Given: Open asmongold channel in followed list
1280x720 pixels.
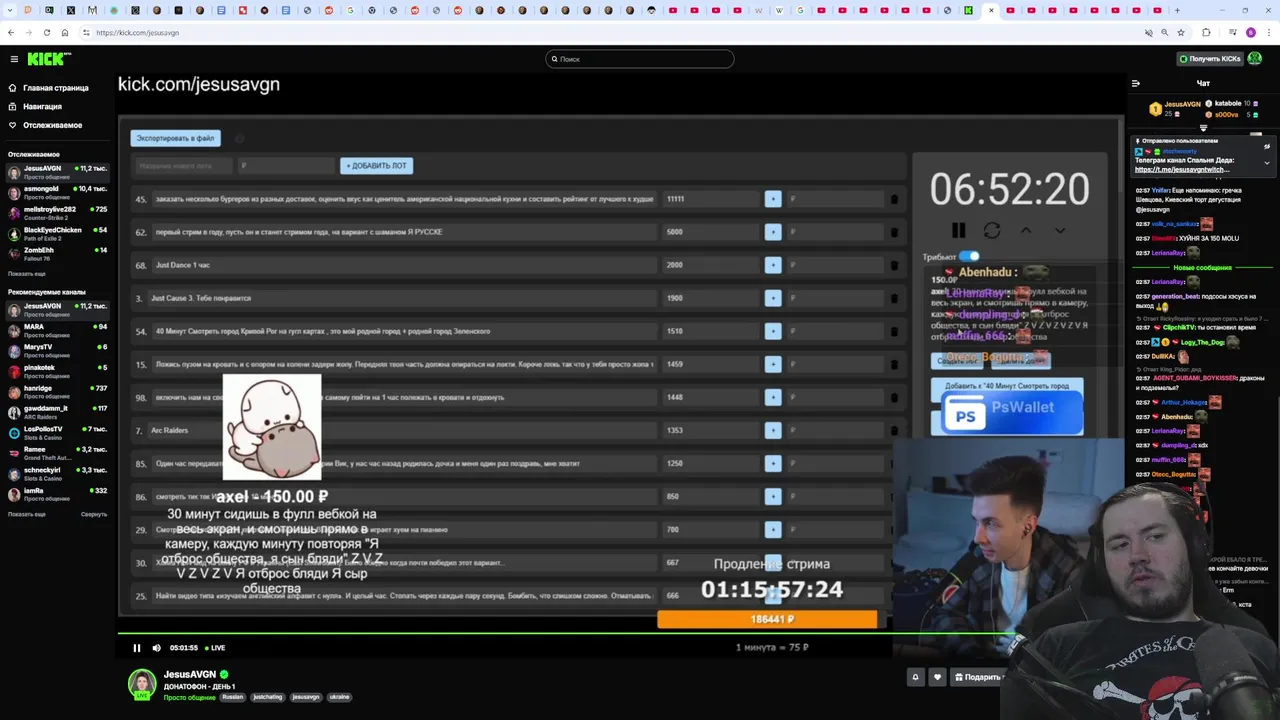Looking at the screenshot, I should click(56, 192).
